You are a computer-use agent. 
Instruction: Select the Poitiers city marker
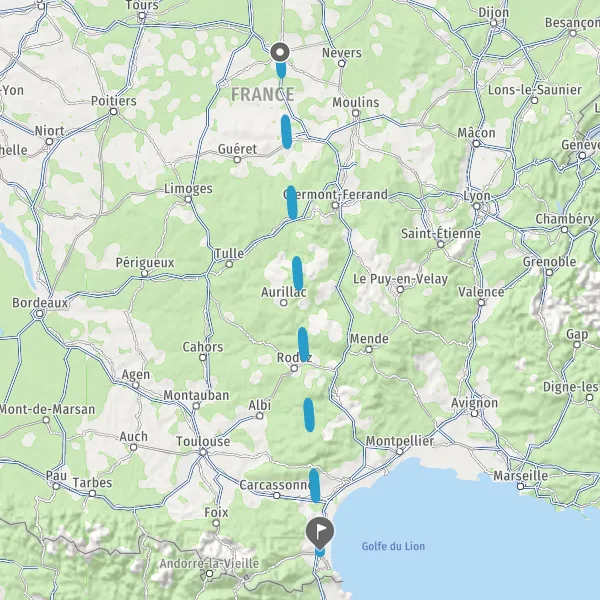click(114, 111)
